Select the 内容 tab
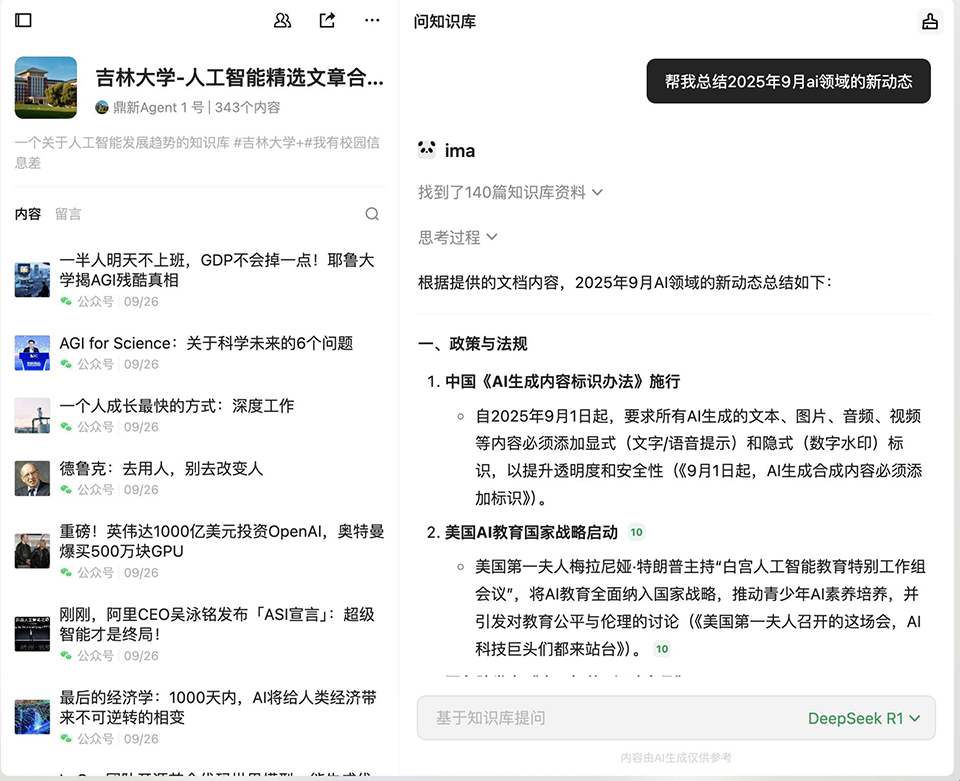 click(x=28, y=214)
